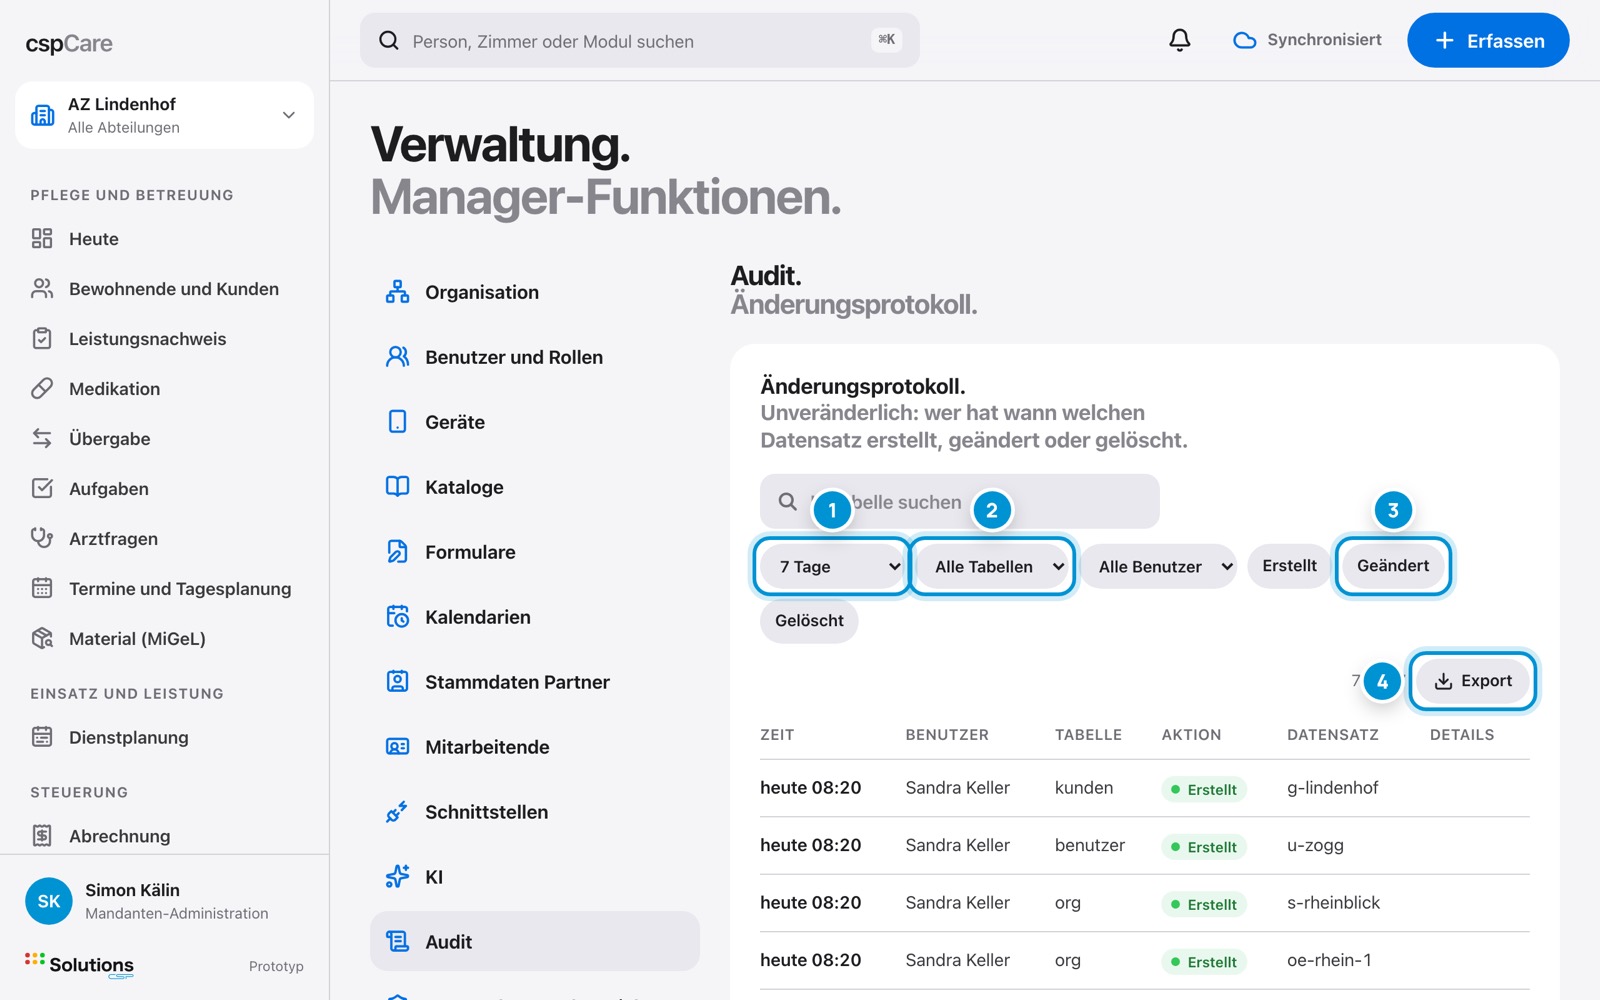Click the Kataloge book icon
Image resolution: width=1600 pixels, height=1000 pixels.
tap(398, 487)
